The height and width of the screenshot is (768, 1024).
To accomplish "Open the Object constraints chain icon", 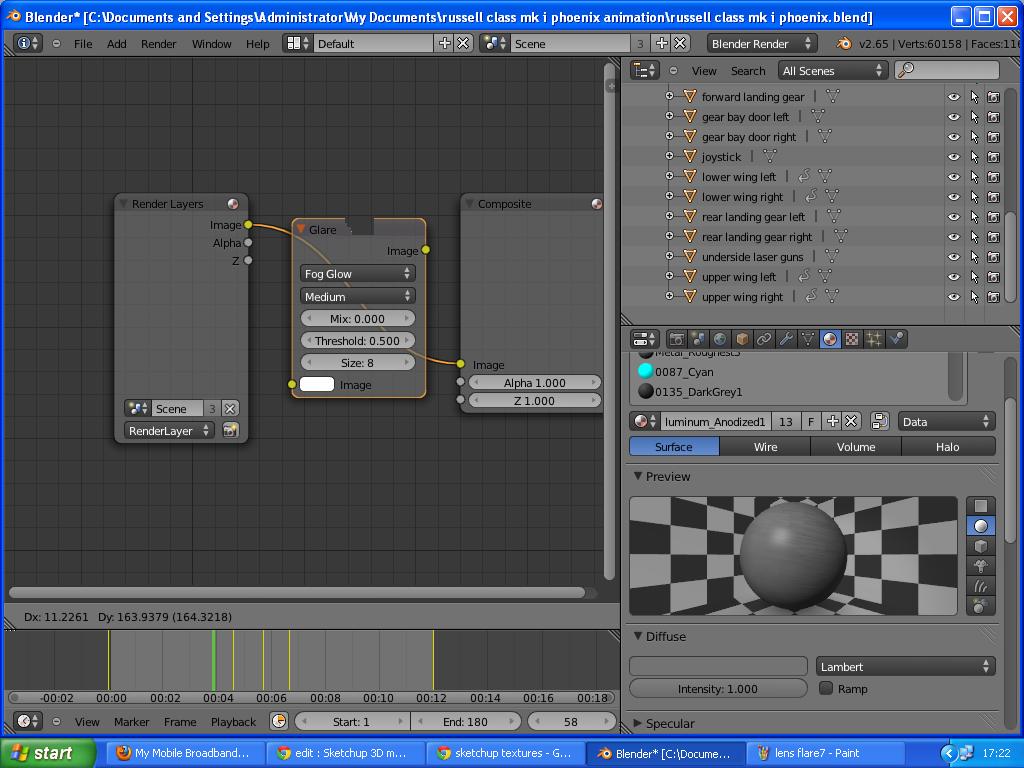I will tap(764, 339).
